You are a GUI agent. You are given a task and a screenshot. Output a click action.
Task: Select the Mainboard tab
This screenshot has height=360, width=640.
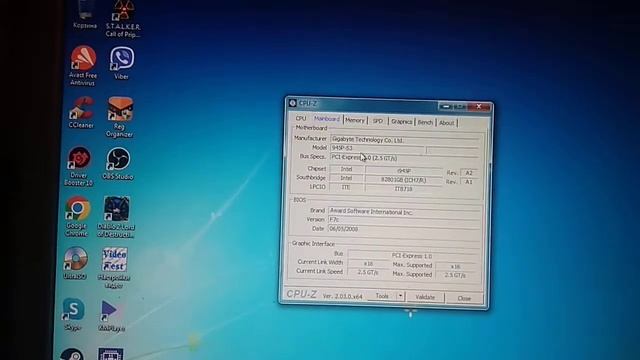point(327,119)
